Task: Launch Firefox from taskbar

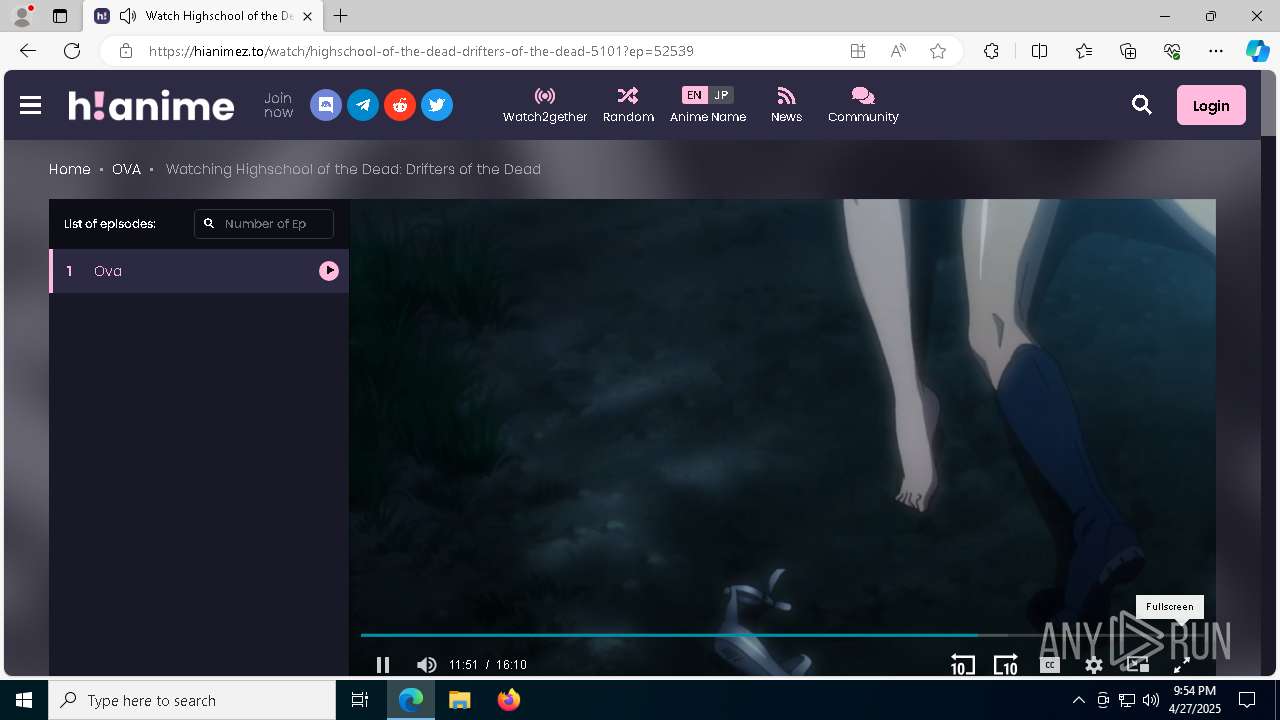Action: pyautogui.click(x=509, y=700)
